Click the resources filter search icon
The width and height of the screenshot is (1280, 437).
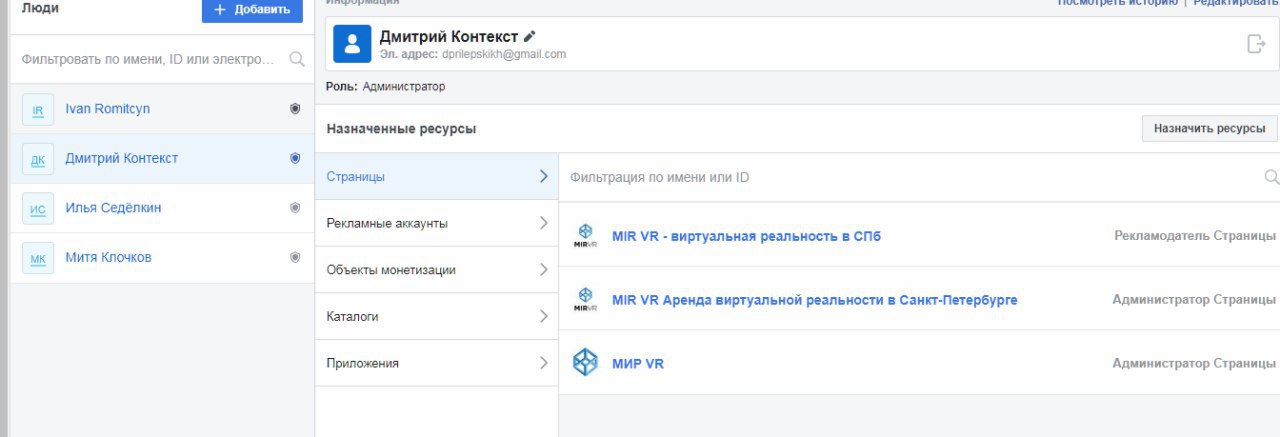click(x=1271, y=177)
